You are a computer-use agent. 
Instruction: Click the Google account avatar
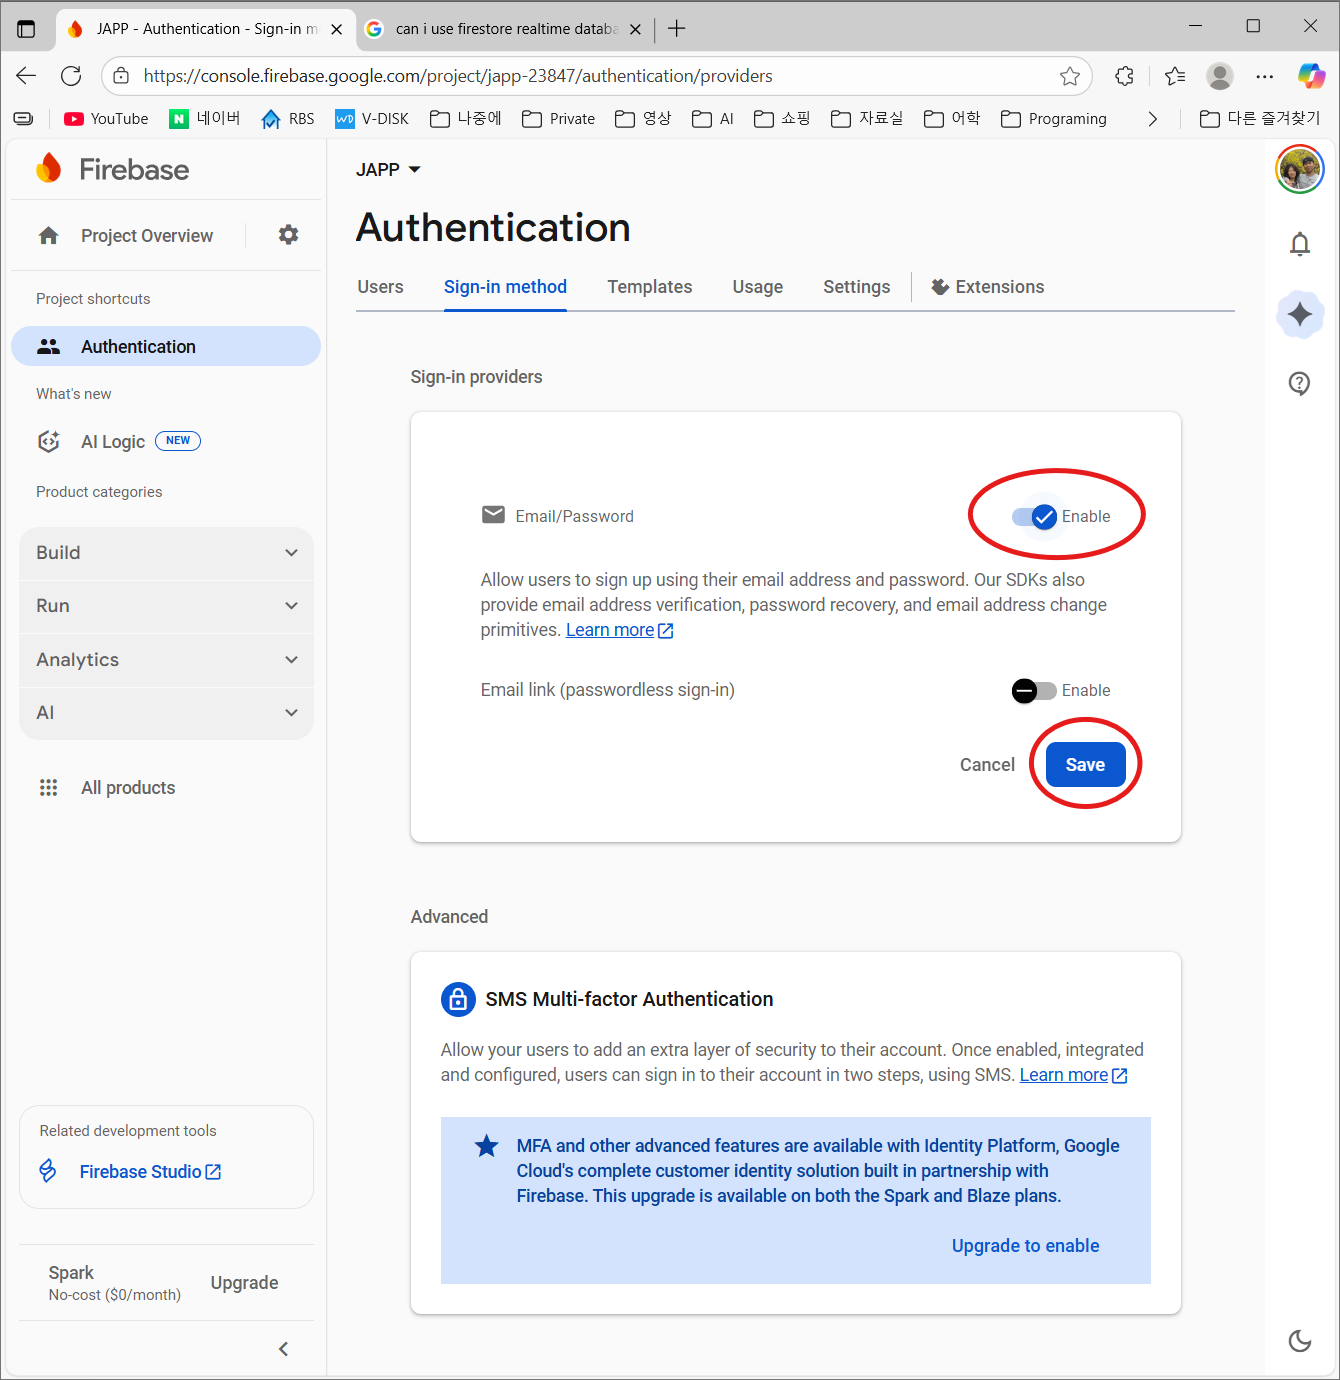click(1300, 169)
